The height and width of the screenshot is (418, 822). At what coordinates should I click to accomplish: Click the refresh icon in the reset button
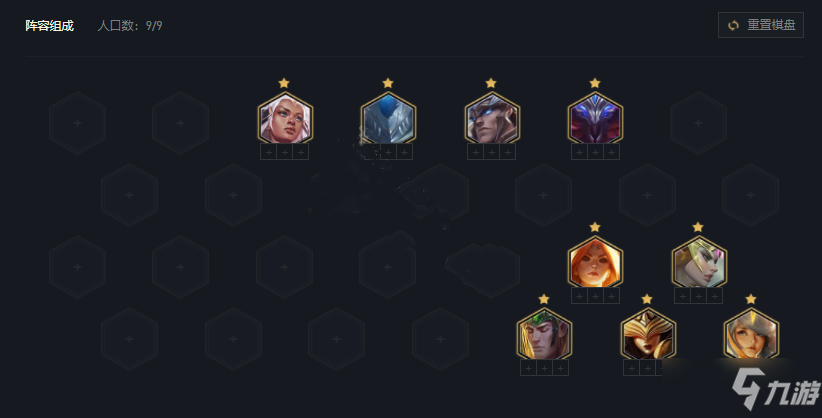(733, 25)
